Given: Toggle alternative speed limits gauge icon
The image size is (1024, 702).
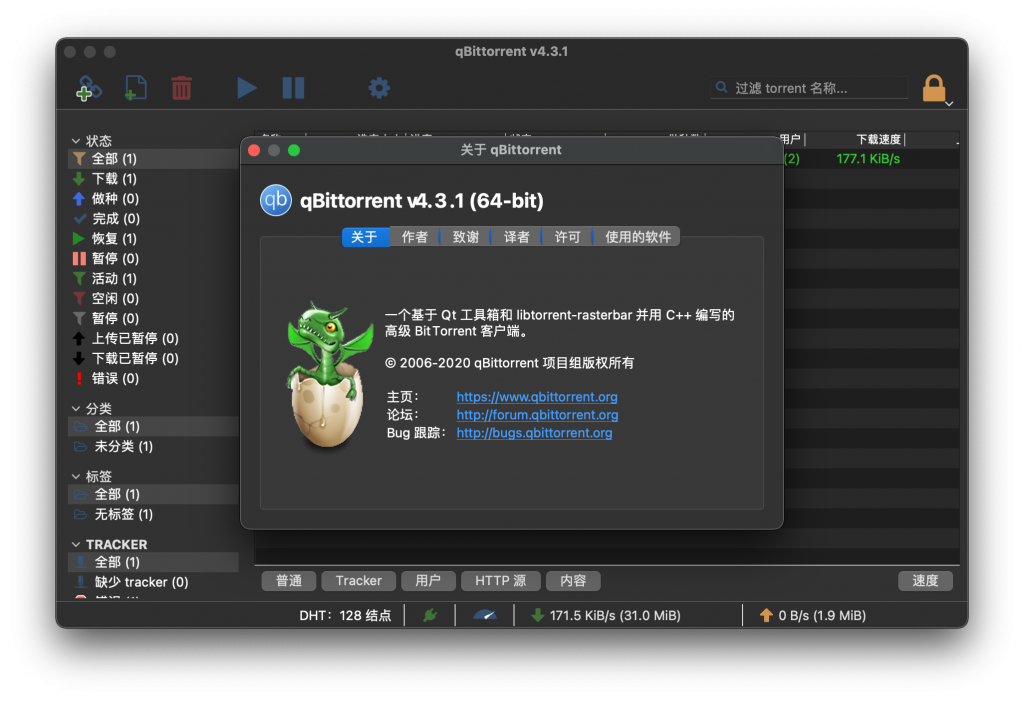Looking at the screenshot, I should point(485,615).
